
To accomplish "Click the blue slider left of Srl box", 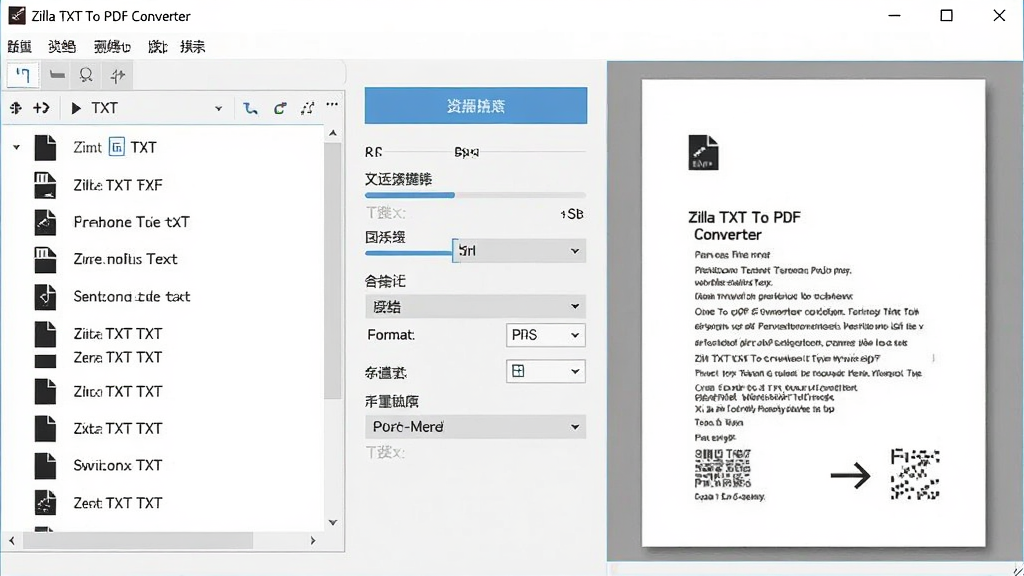I will [409, 253].
